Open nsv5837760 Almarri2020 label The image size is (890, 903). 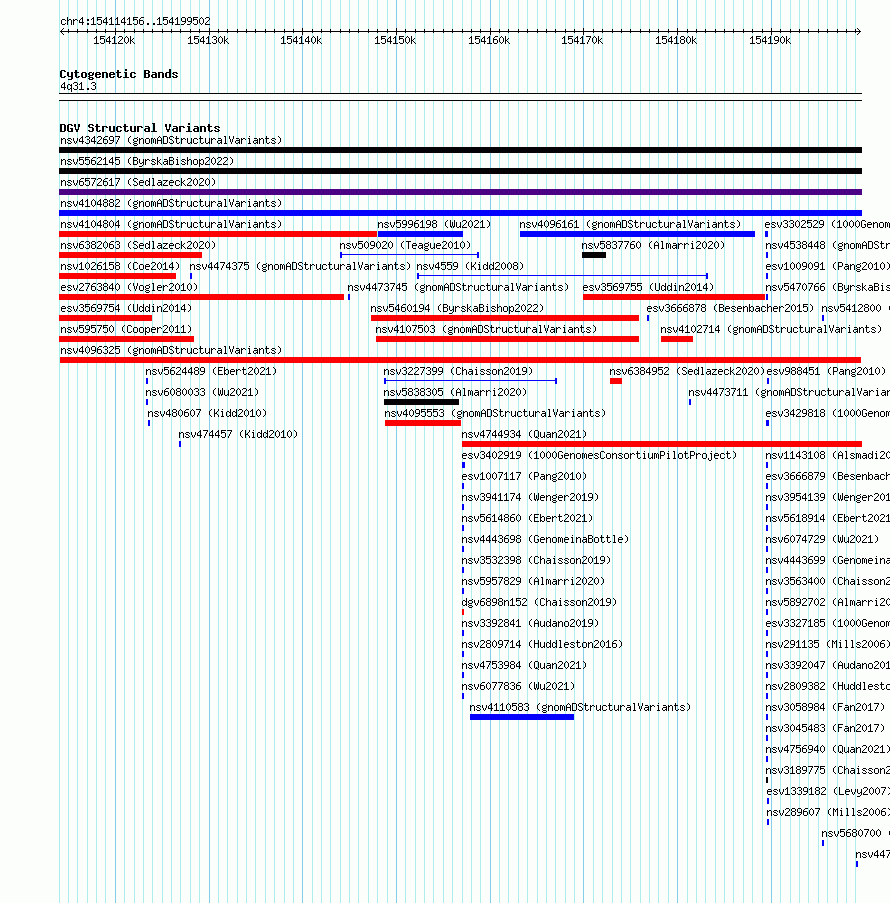tap(653, 245)
